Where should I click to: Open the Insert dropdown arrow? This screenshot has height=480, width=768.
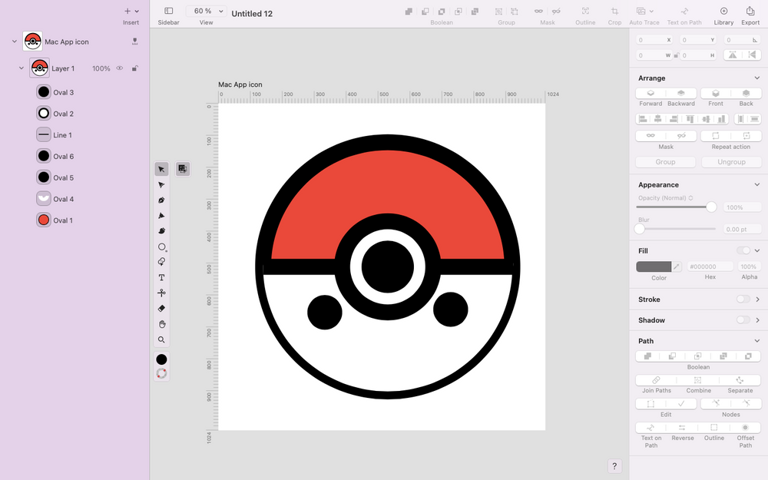point(137,11)
